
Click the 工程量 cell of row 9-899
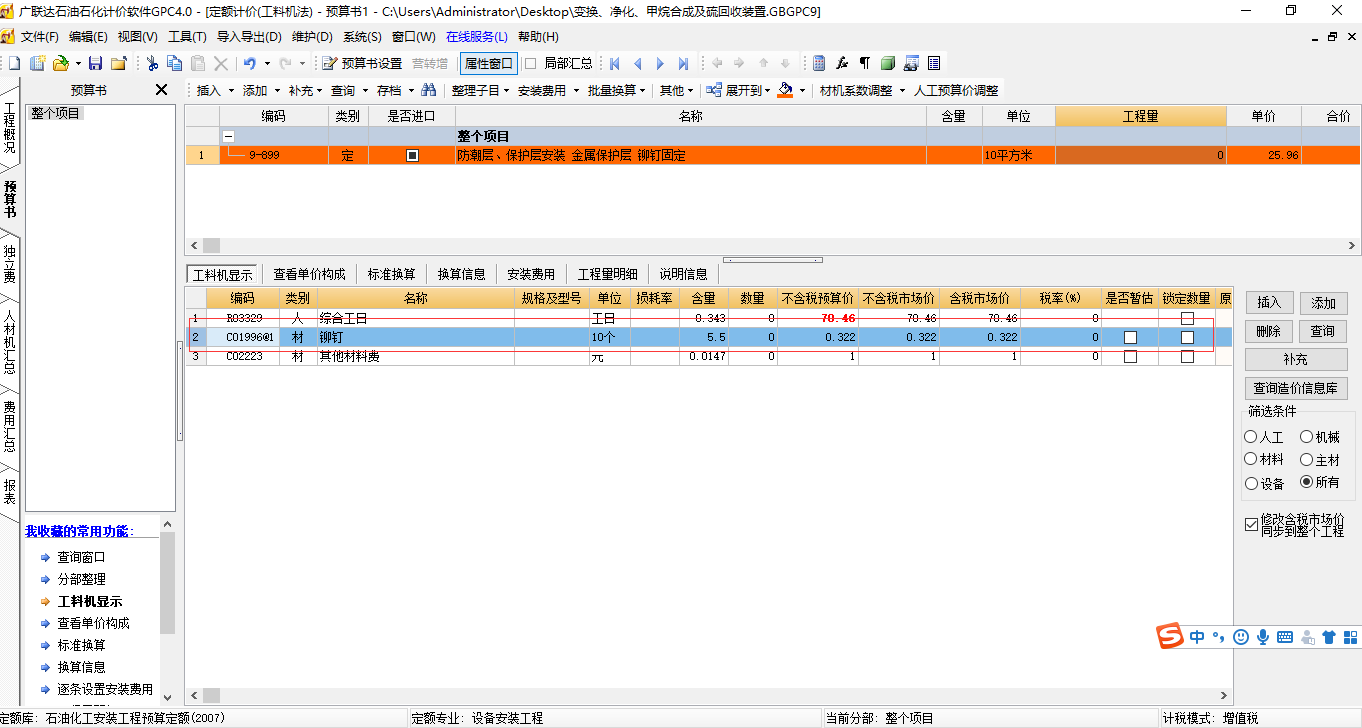[1140, 156]
